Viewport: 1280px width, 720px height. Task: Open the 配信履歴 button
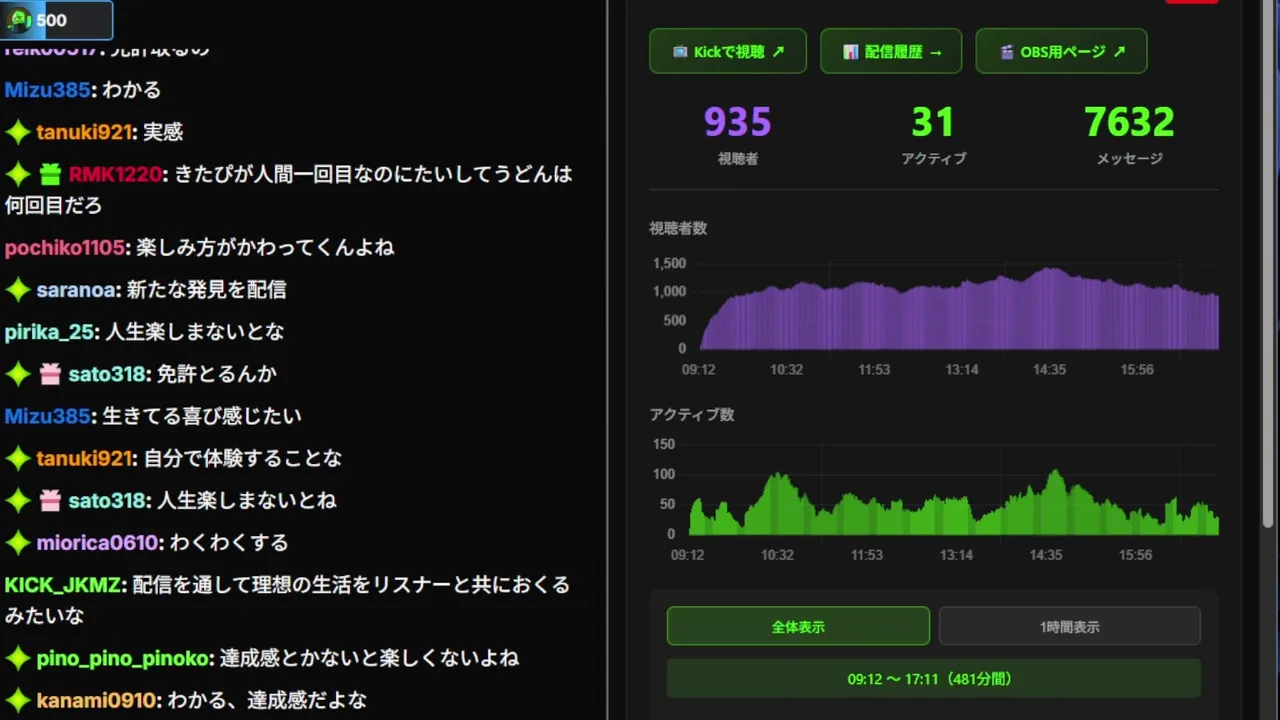pyautogui.click(x=891, y=51)
